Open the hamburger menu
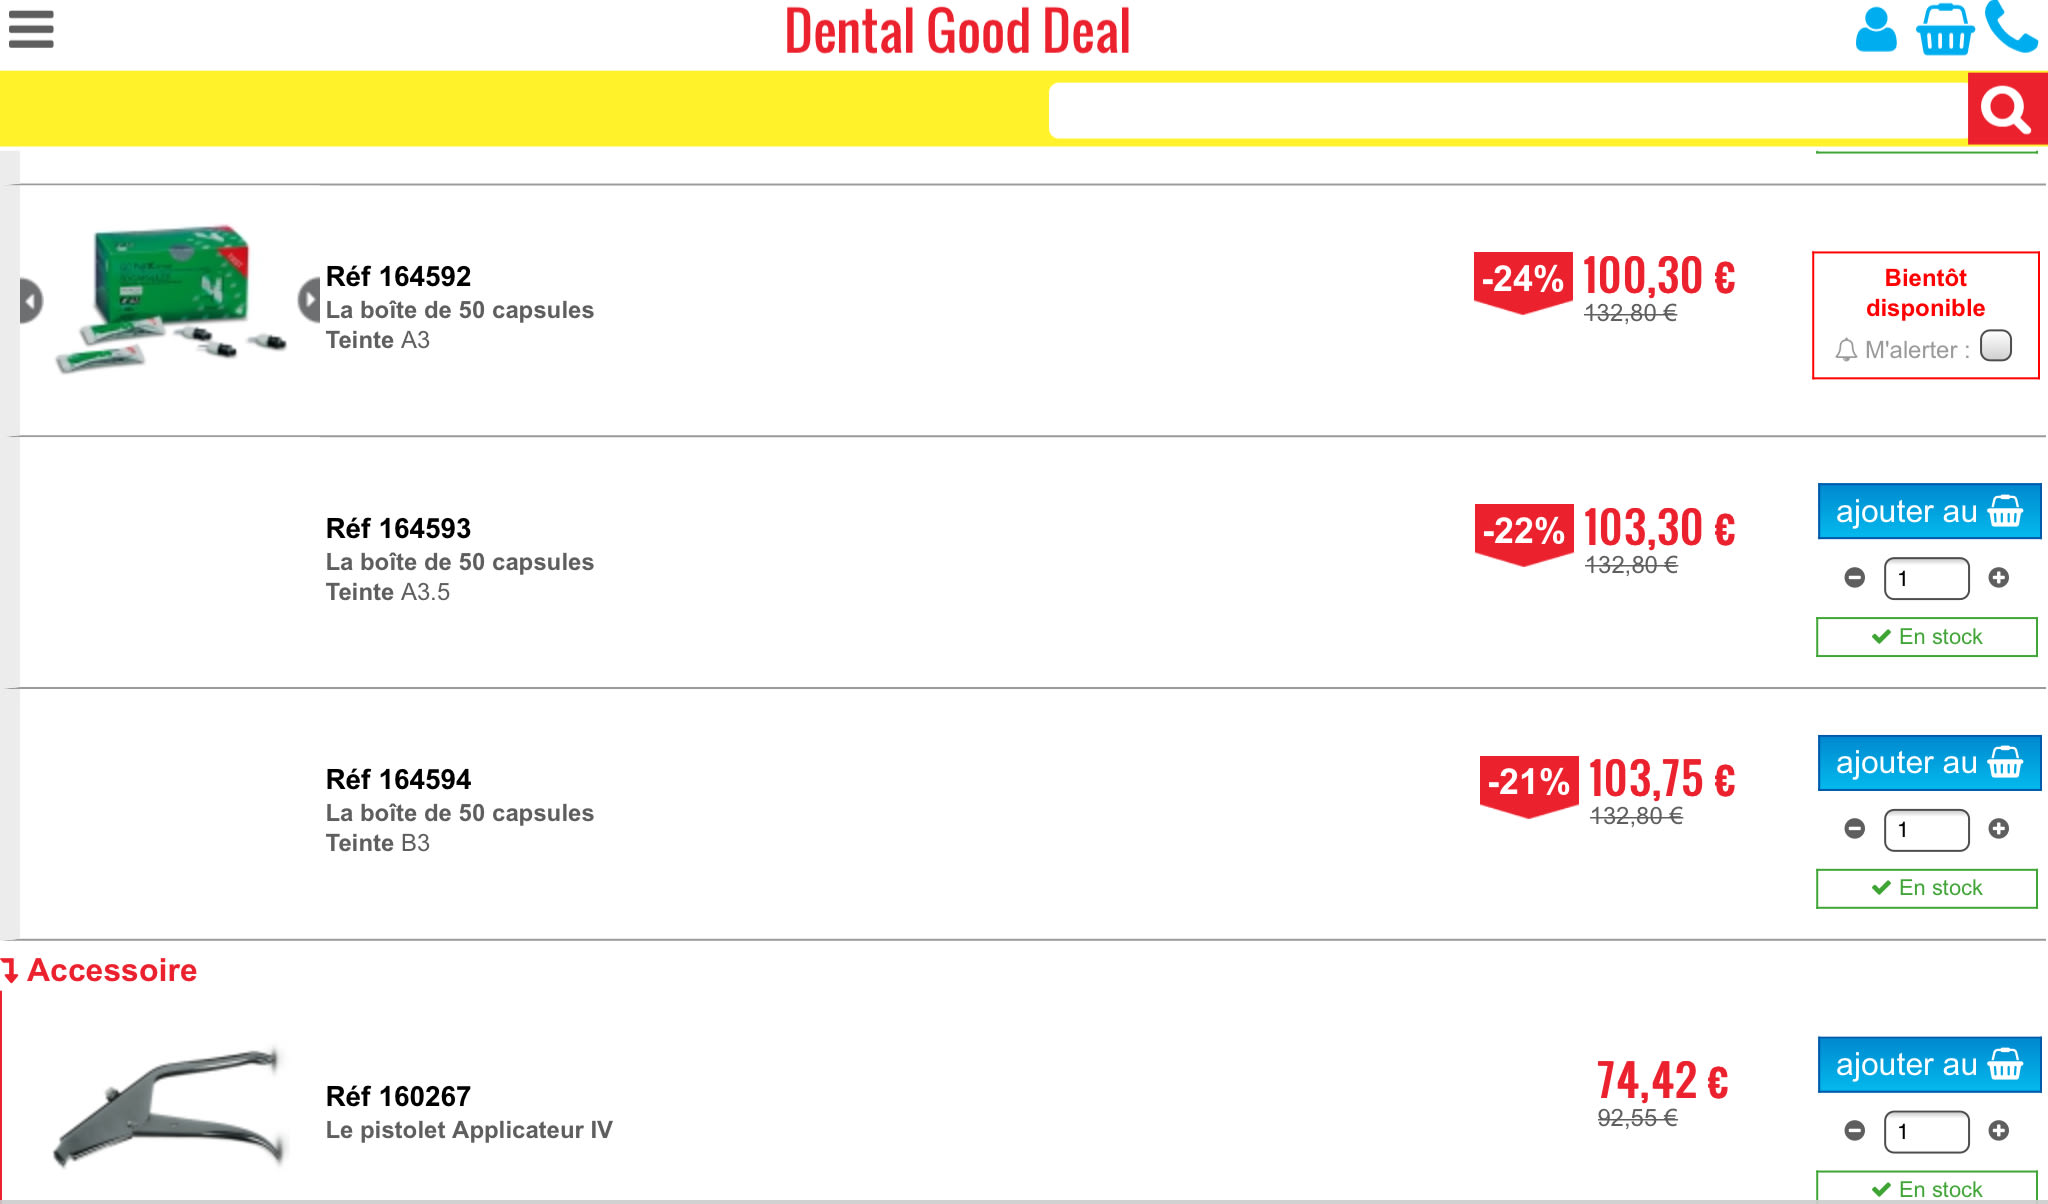This screenshot has height=1204, width=2048. tap(31, 29)
